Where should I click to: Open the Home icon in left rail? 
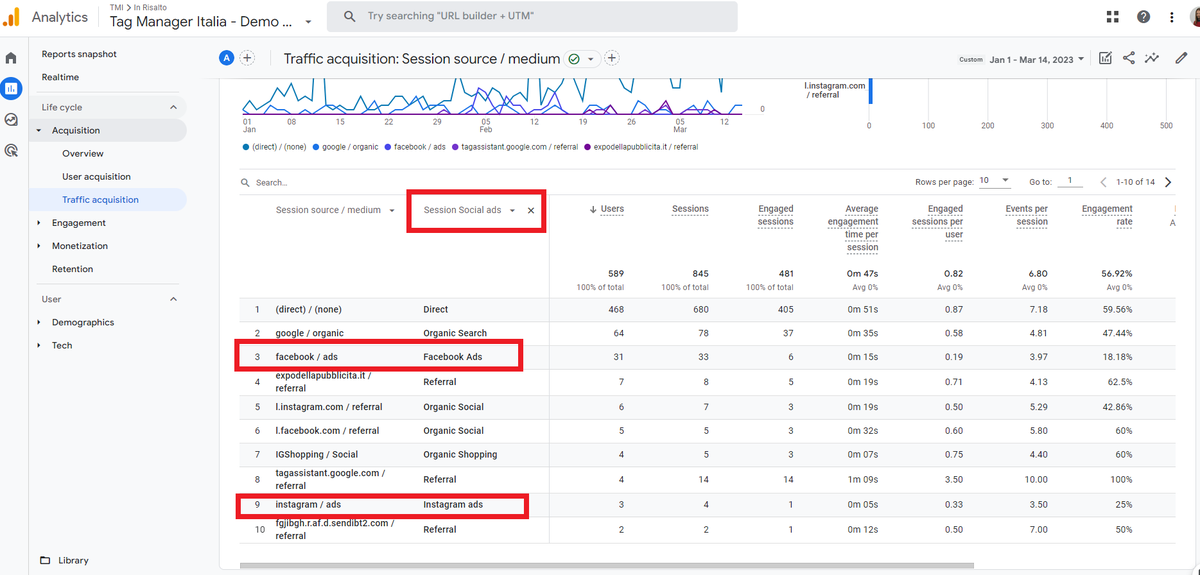pyautogui.click(x=11, y=58)
